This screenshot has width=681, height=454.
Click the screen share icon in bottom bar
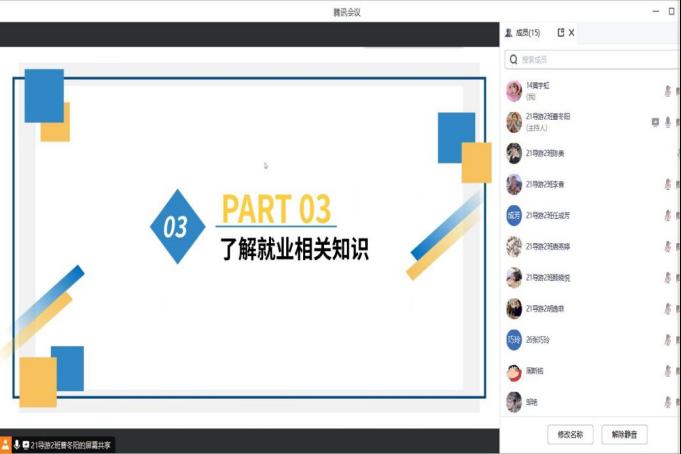[x=26, y=444]
